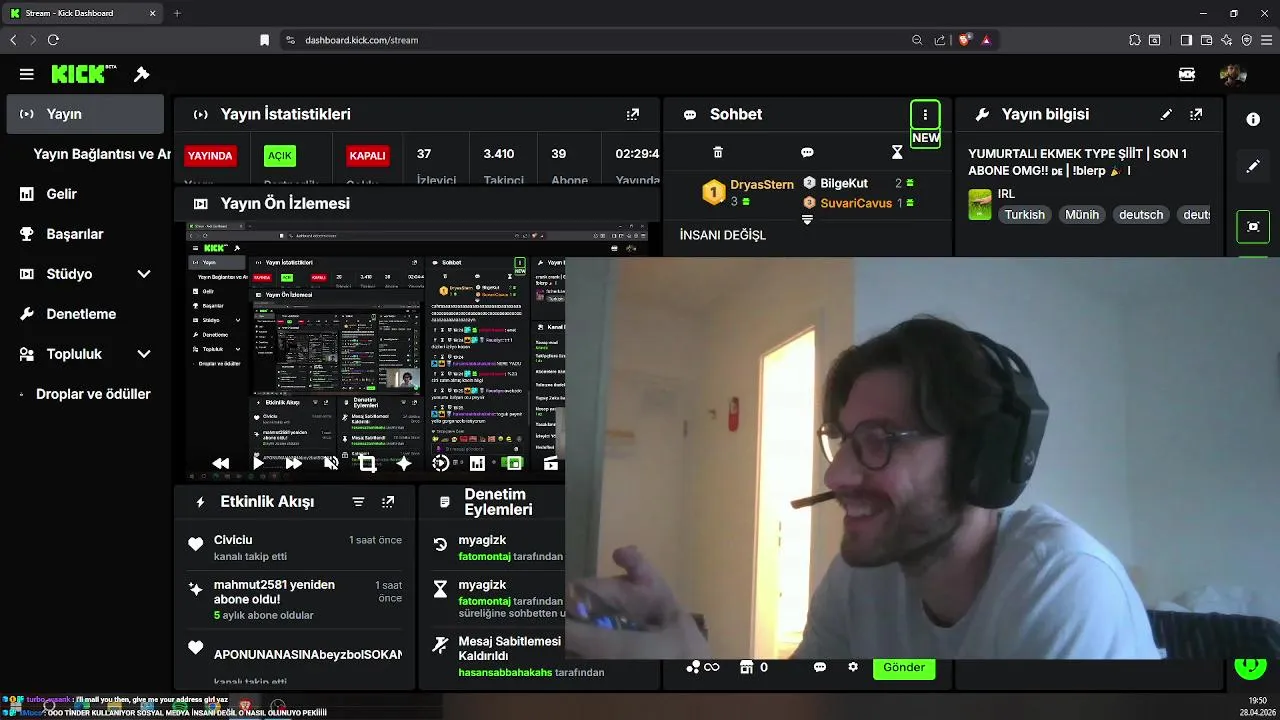The width and height of the screenshot is (1280, 720).
Task: Click the hourglass slow-mode icon in Sohbet
Action: click(x=897, y=152)
